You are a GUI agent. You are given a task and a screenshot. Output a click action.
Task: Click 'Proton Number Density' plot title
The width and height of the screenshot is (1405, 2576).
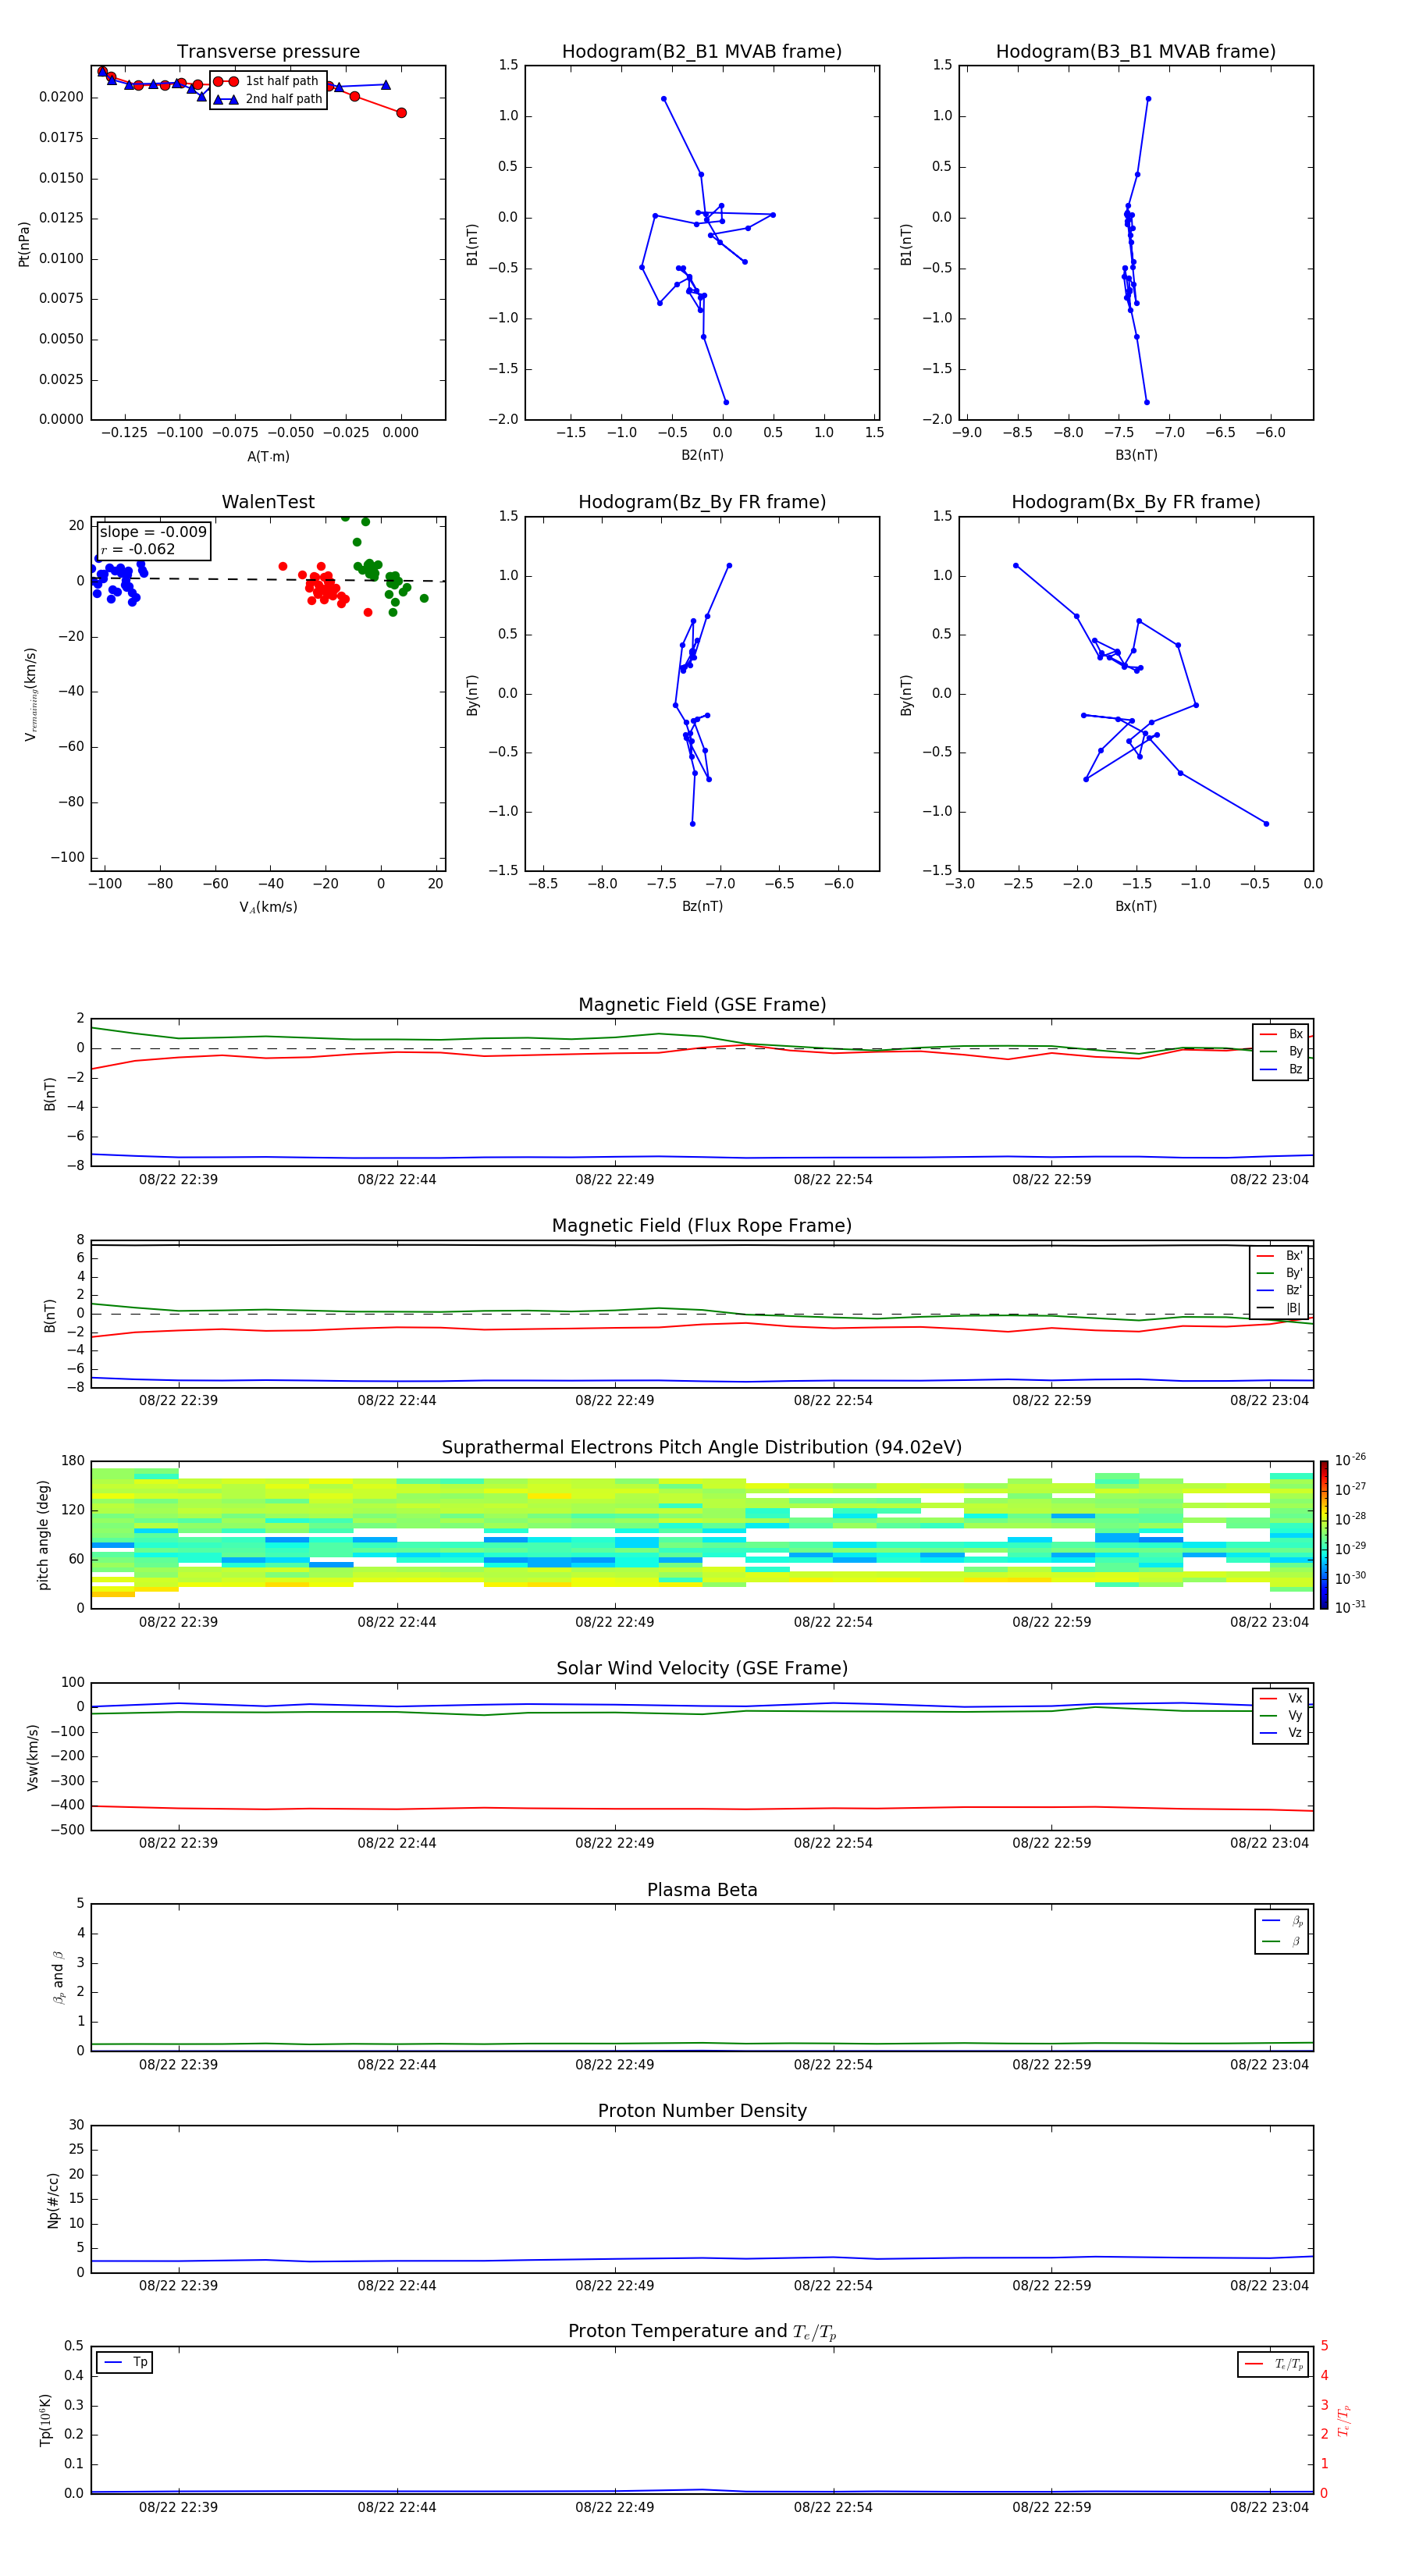click(x=702, y=2111)
